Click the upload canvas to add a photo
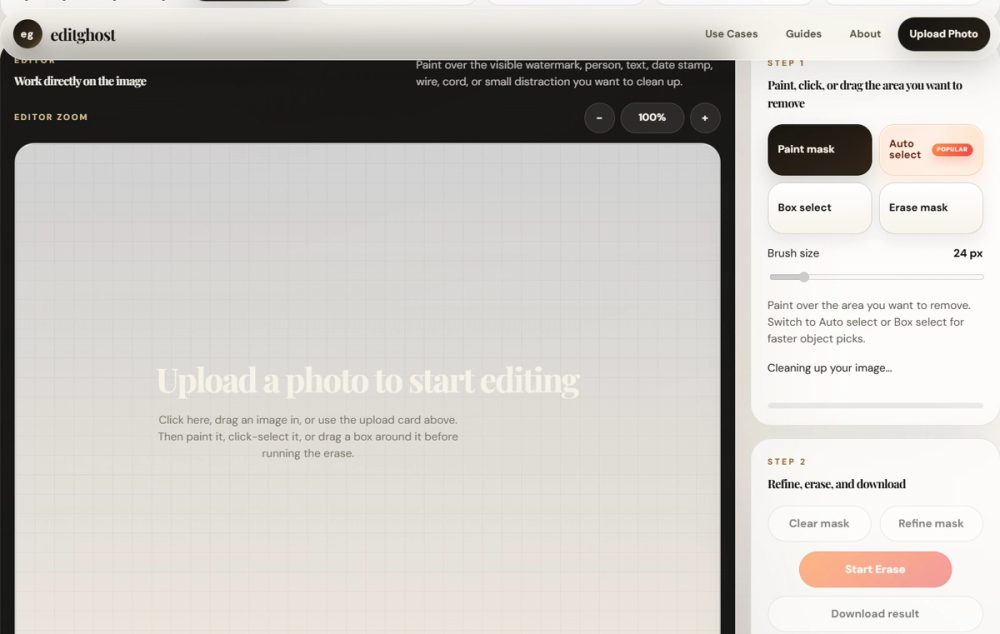The height and width of the screenshot is (634, 1000). [x=367, y=390]
